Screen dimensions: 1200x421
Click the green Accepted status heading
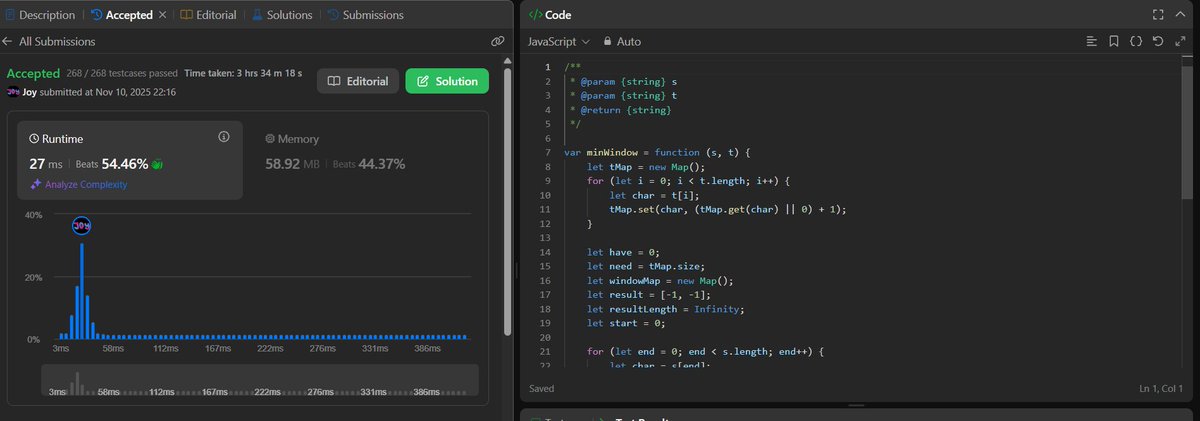point(33,73)
